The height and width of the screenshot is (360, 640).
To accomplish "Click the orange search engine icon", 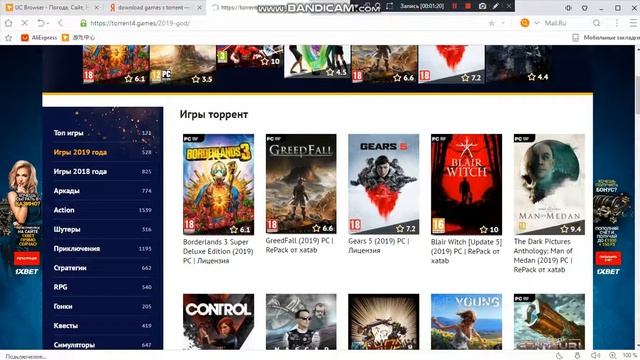I will [524, 23].
